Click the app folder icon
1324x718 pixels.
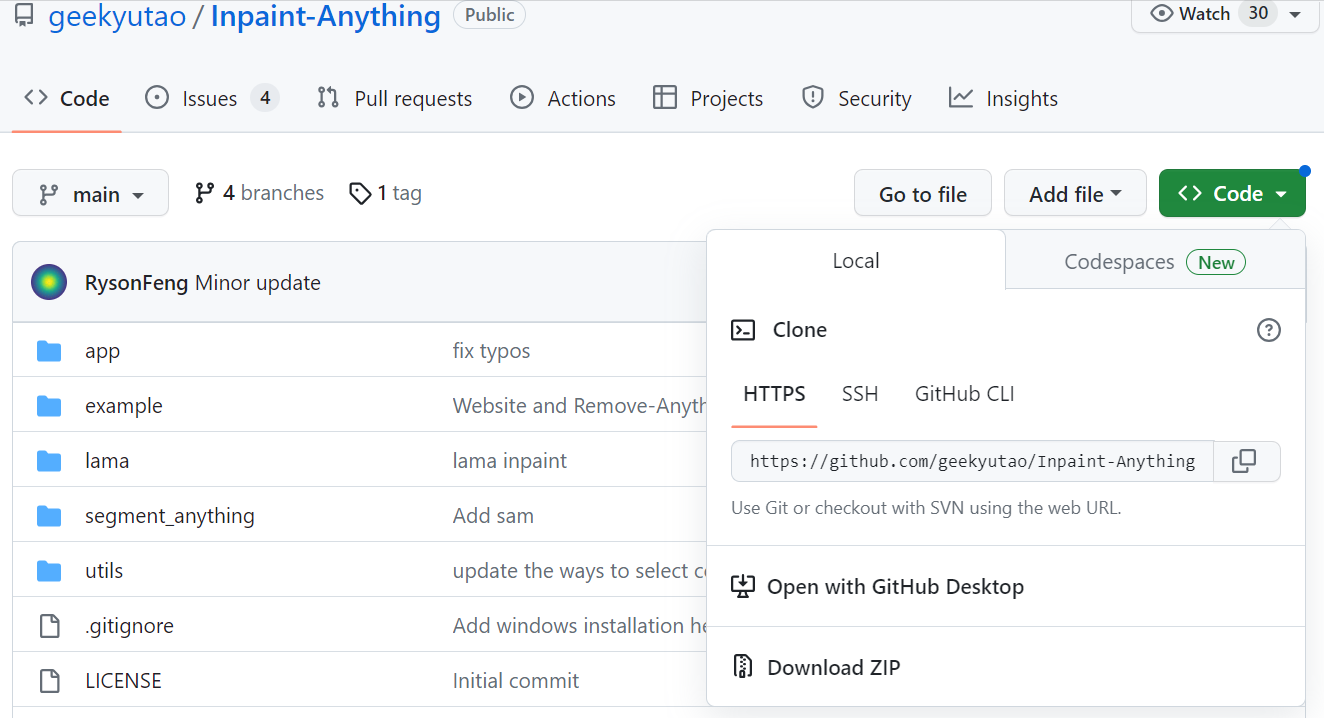[x=49, y=351]
